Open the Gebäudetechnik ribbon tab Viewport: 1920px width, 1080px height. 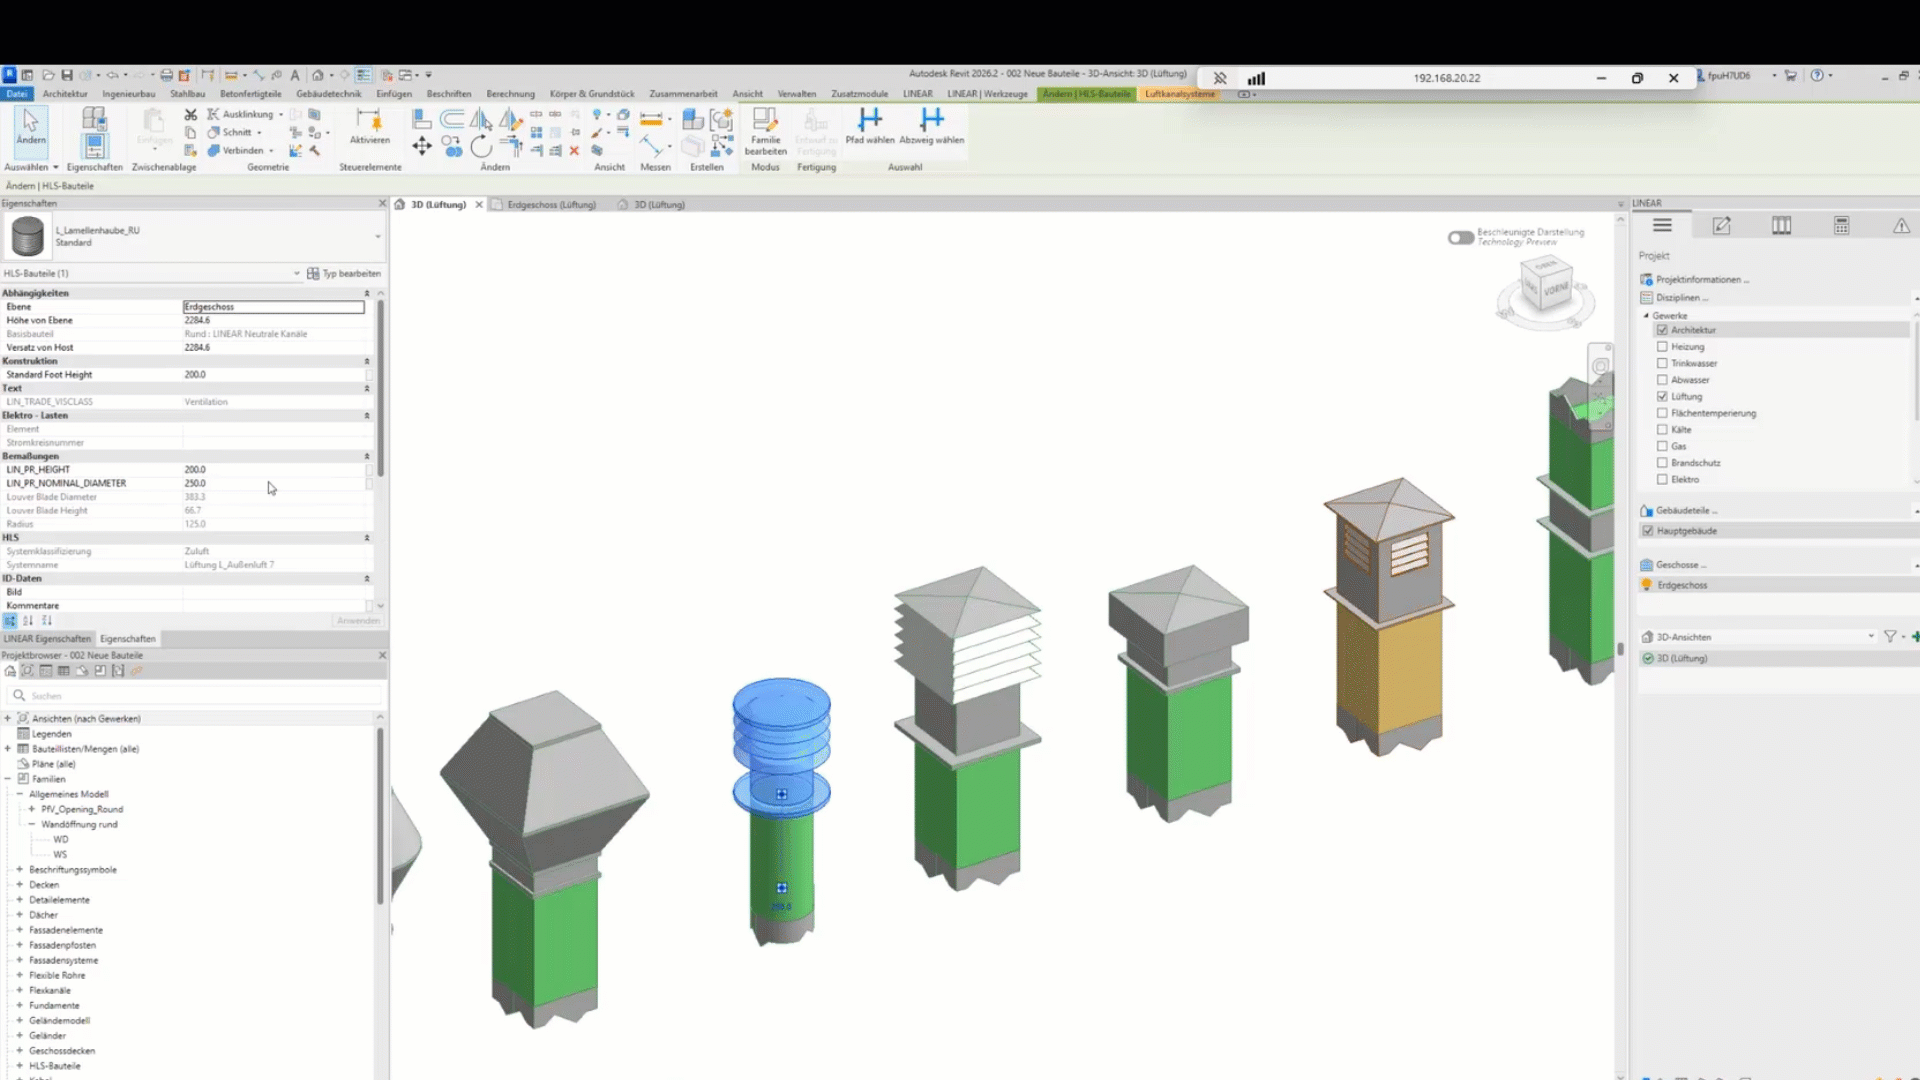point(328,94)
